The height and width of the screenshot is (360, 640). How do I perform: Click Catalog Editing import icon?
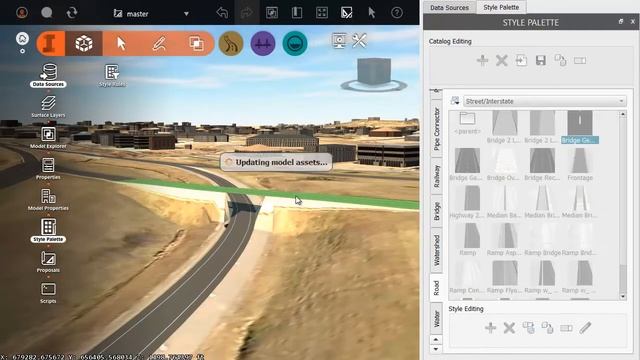pos(521,60)
